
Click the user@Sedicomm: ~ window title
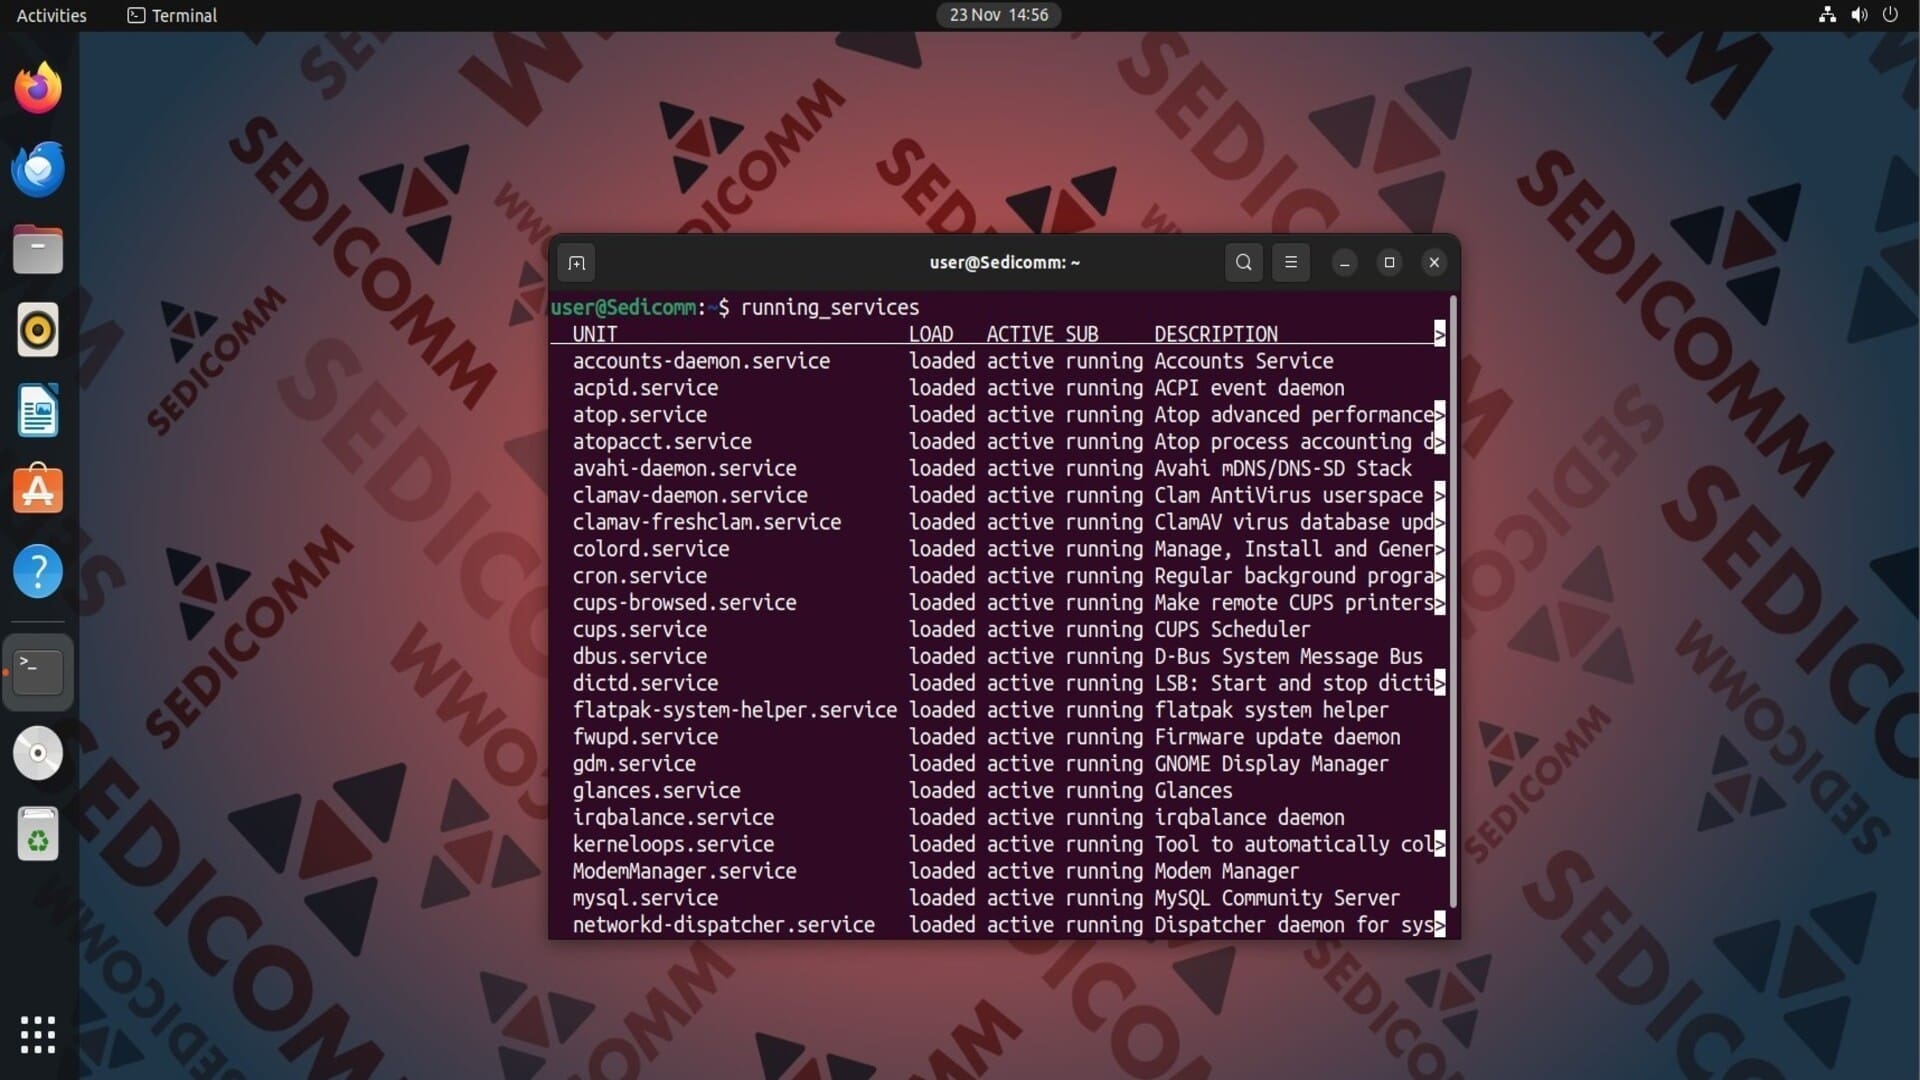(1004, 262)
